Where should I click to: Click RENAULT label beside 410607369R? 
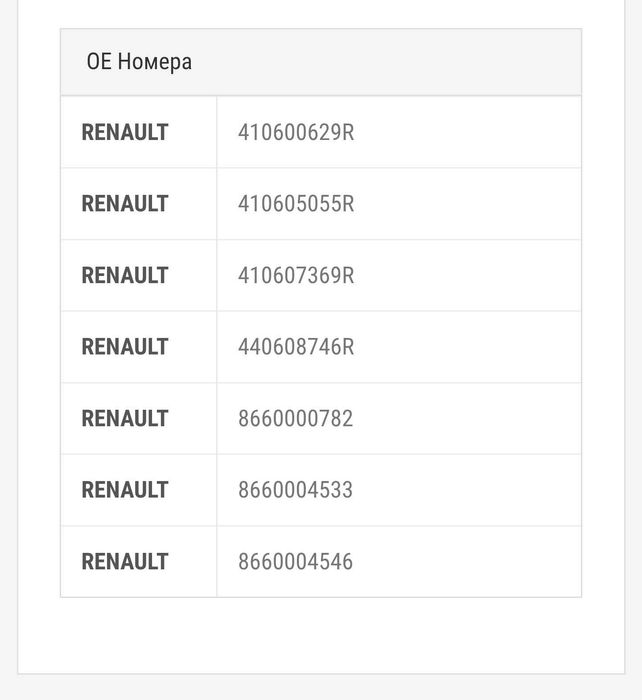pos(125,275)
